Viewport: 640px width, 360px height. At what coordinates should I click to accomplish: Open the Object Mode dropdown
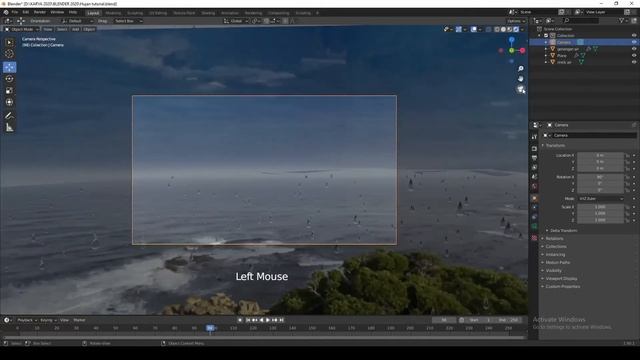[22, 29]
